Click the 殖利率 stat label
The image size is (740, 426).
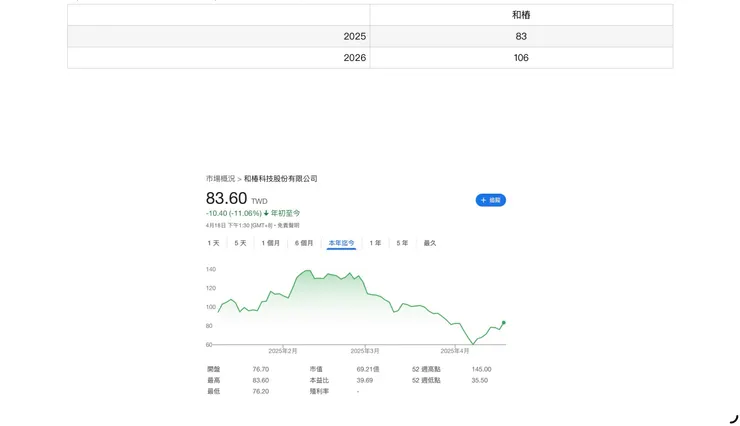coord(320,391)
